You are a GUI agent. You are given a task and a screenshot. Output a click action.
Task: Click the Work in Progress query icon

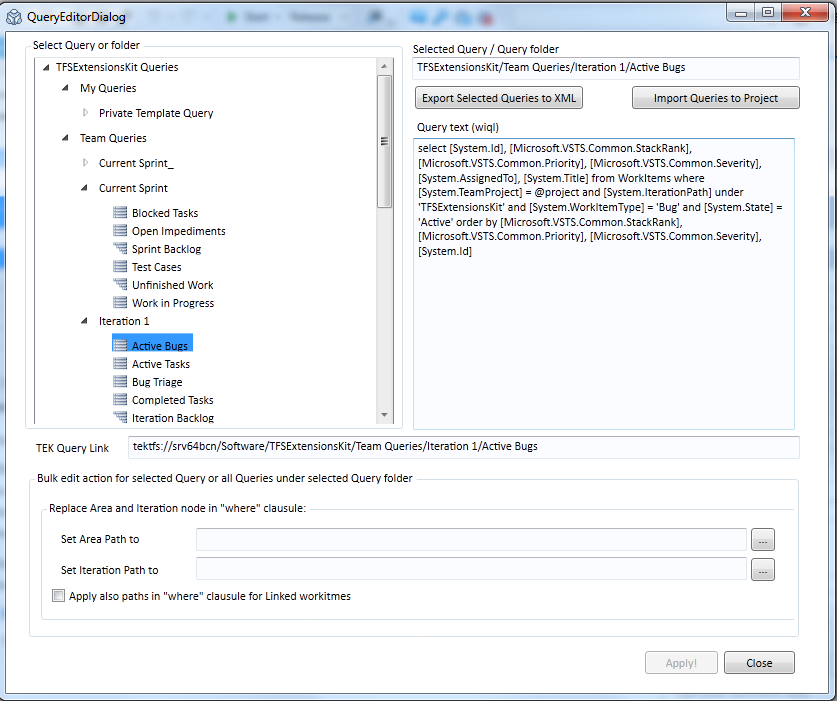(120, 303)
